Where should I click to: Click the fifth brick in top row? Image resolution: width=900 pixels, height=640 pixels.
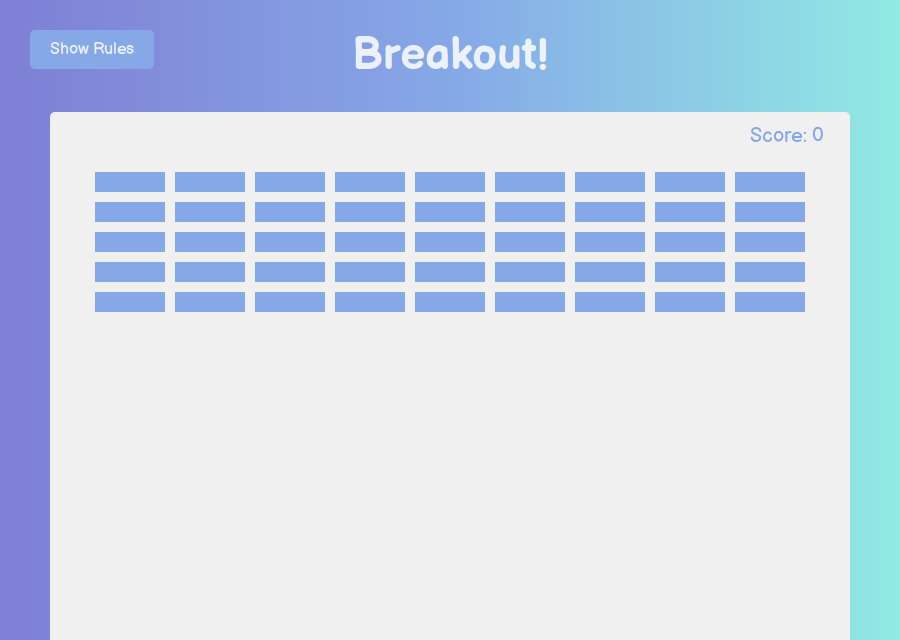pyautogui.click(x=450, y=182)
